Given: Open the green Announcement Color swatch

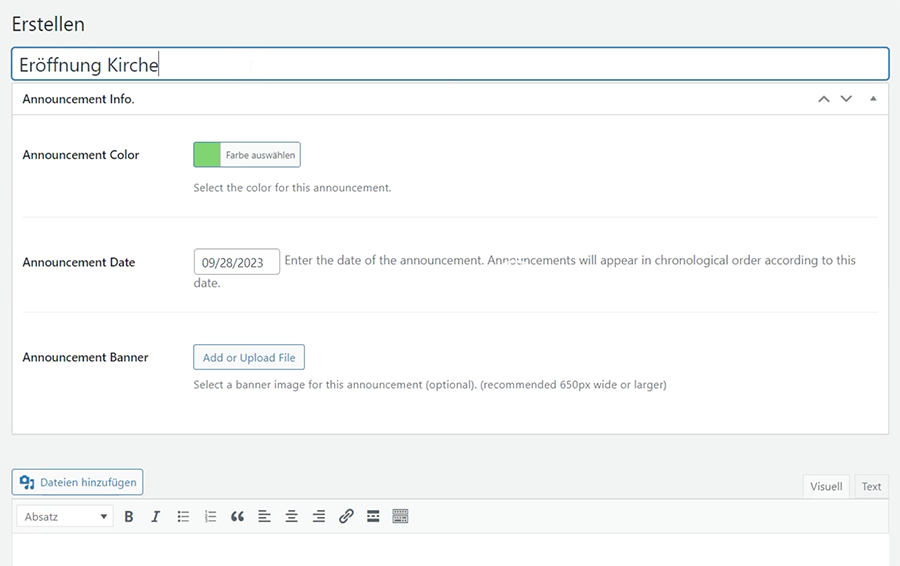Looking at the screenshot, I should (x=207, y=154).
